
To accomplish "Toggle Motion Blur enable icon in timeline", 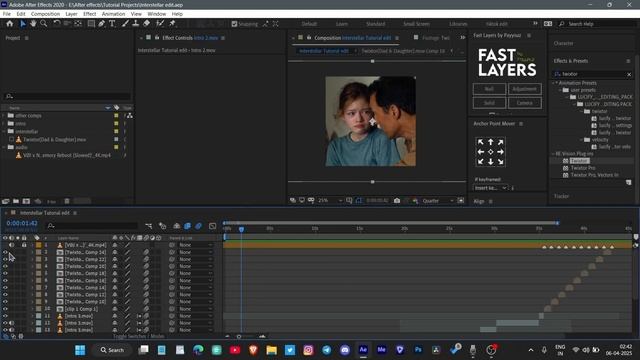I will click(x=198, y=226).
